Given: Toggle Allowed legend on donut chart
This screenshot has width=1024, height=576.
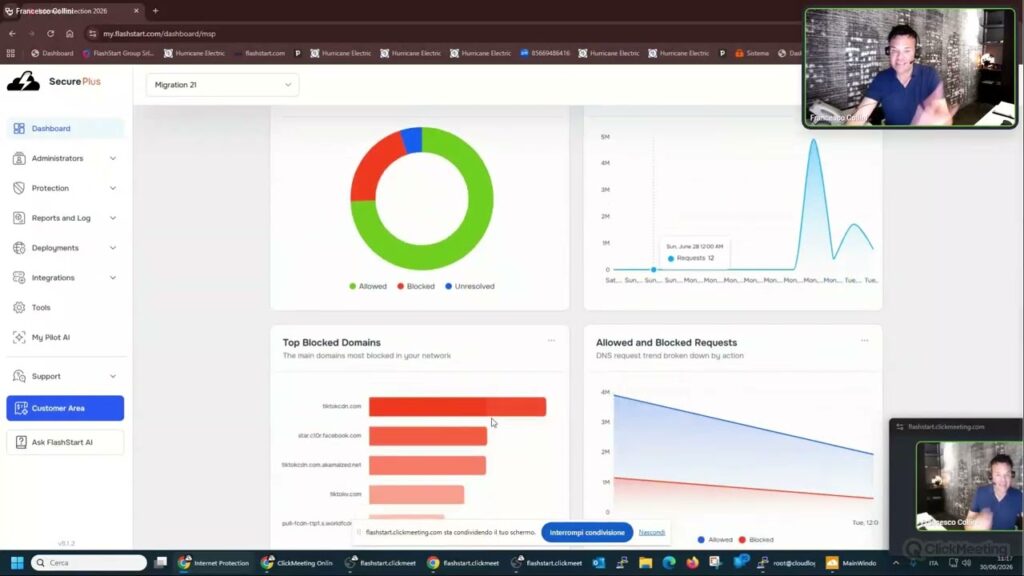Looking at the screenshot, I should click(368, 286).
